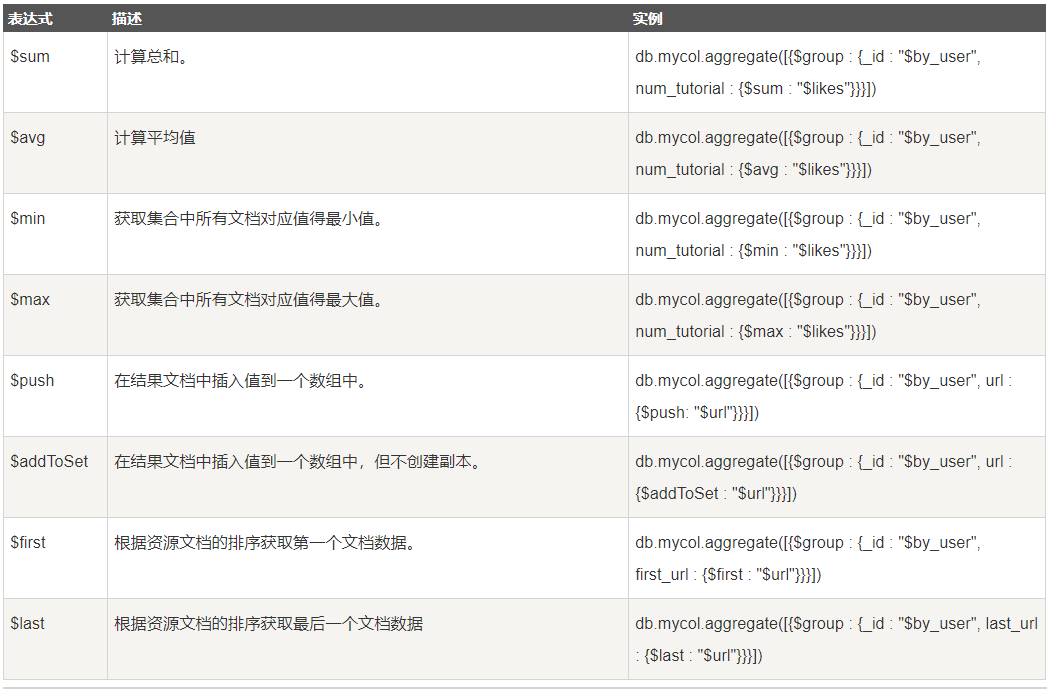This screenshot has height=693, width=1057.
Task: Click description 获取集合中所有文档对应值得最大值。
Action: click(249, 299)
